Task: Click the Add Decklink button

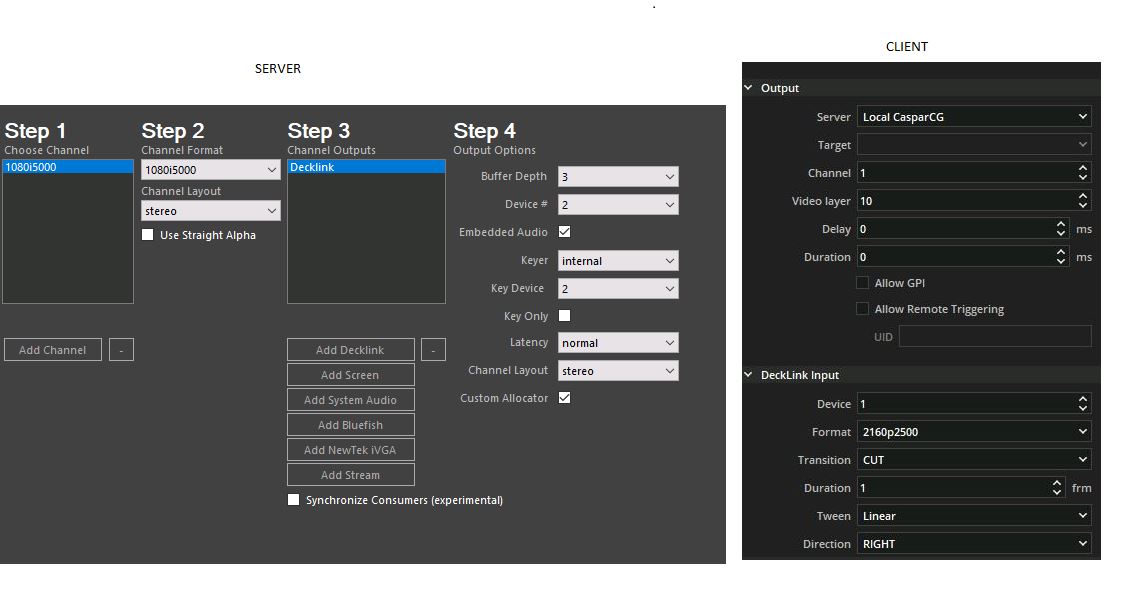Action: tap(351, 350)
